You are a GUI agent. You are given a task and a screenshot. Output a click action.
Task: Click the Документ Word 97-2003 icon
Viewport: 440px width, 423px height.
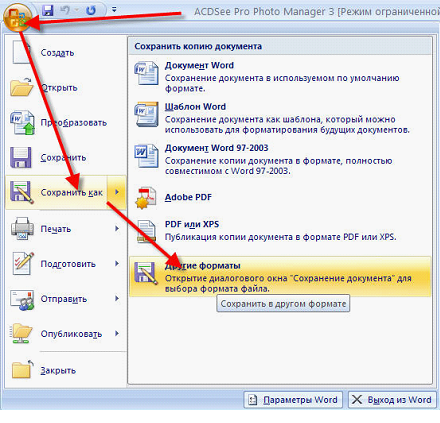146,156
